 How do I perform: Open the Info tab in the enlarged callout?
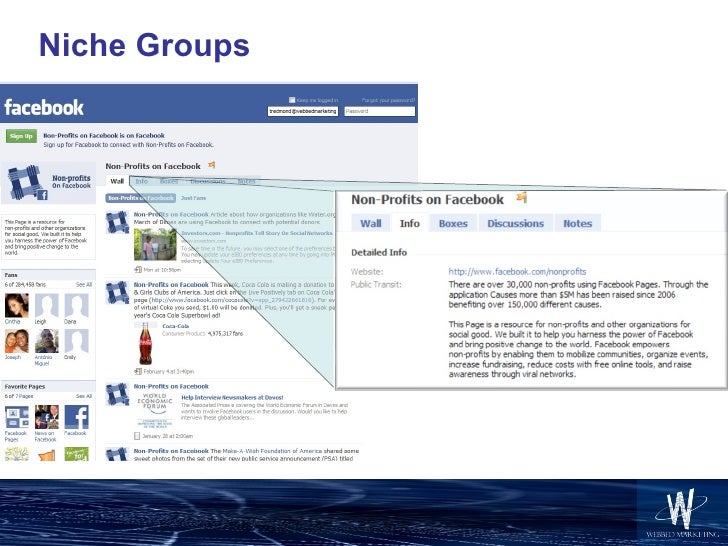pyautogui.click(x=410, y=223)
